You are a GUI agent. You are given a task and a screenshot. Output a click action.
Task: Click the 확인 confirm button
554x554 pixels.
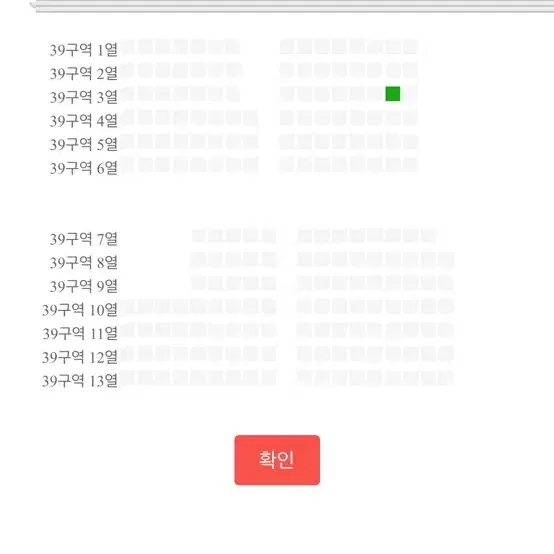[277, 460]
